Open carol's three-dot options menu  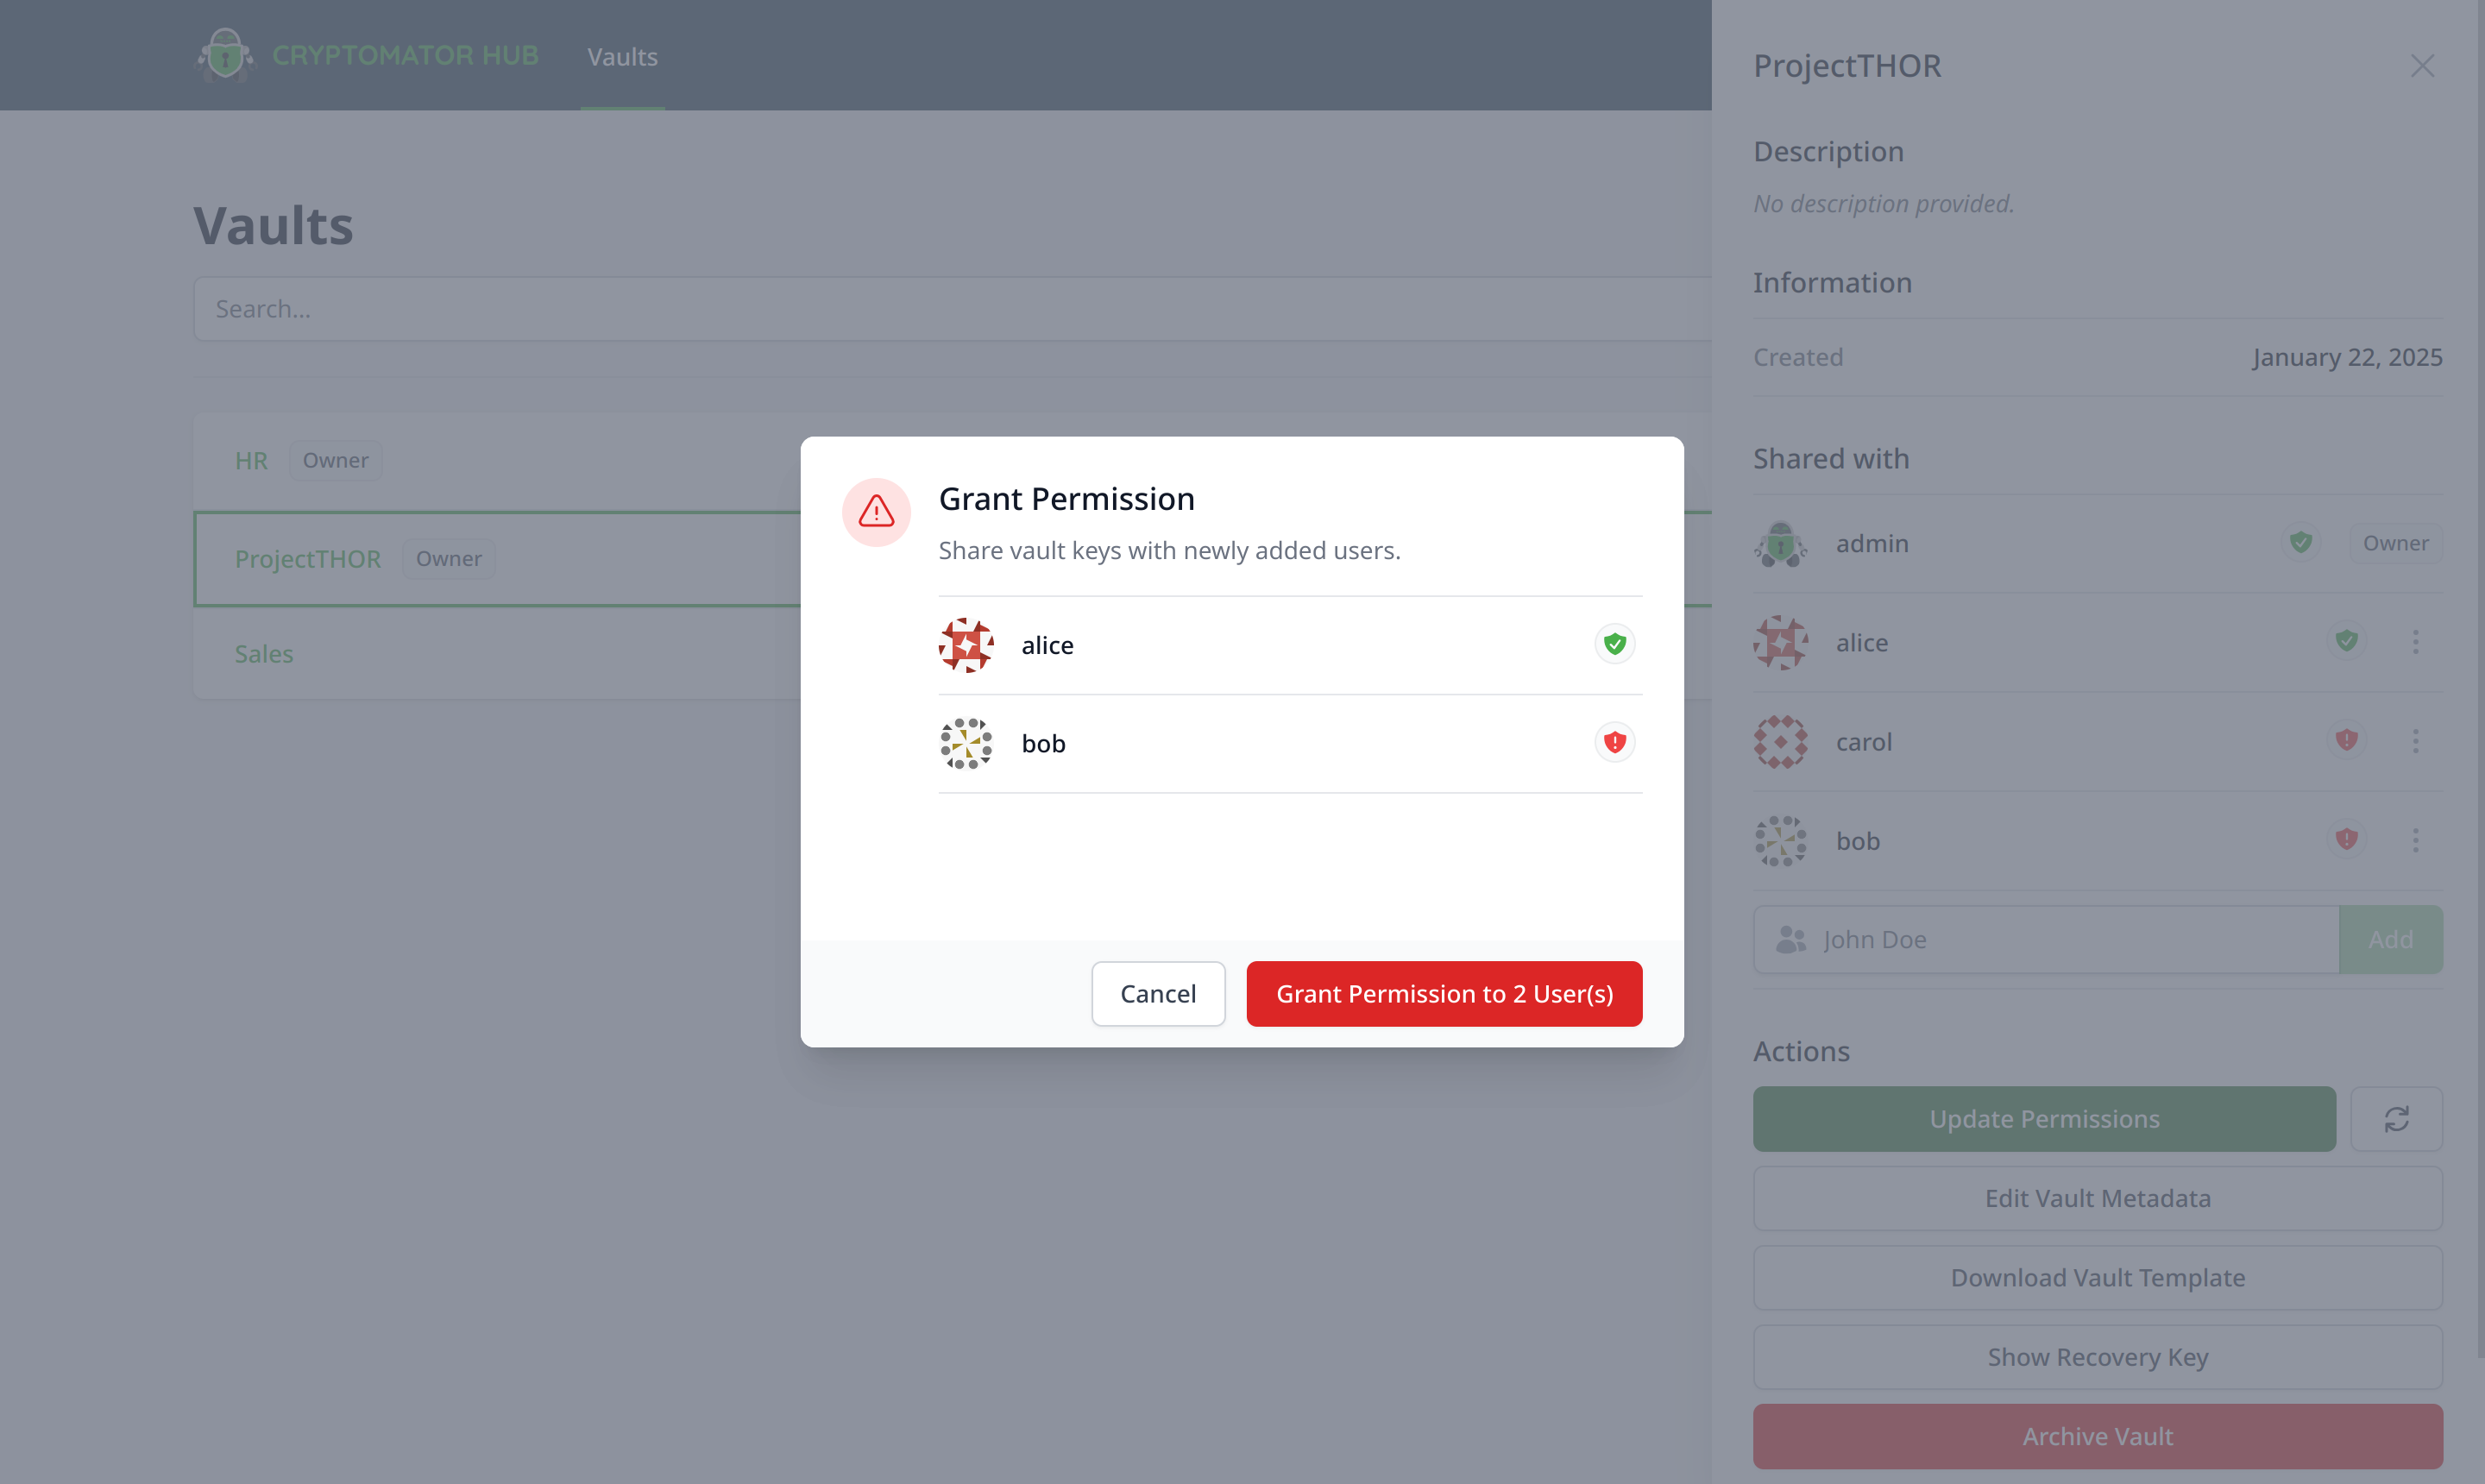(2415, 741)
